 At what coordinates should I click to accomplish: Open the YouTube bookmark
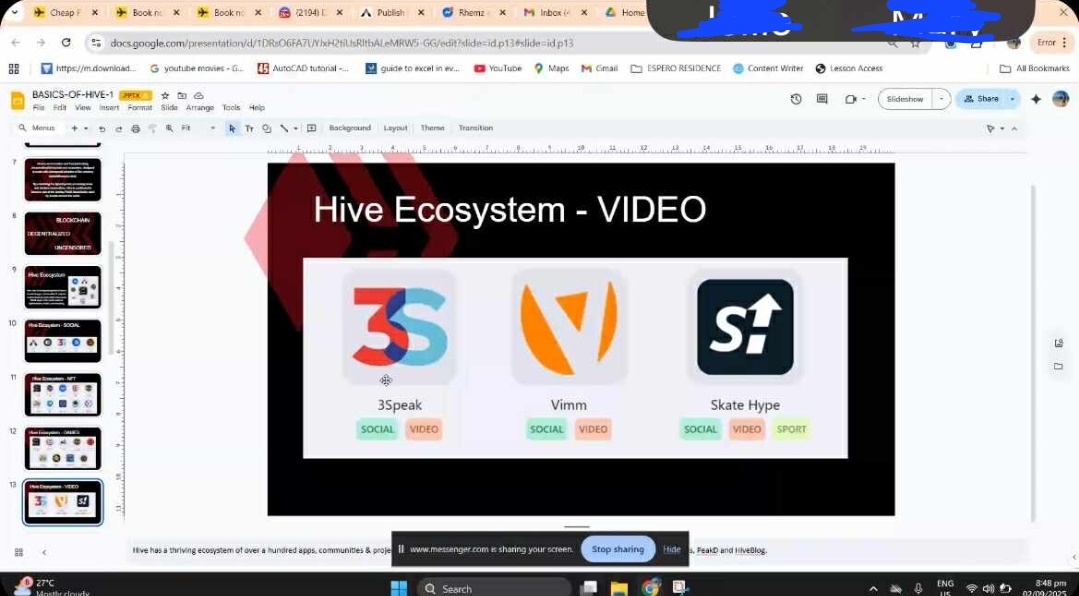click(498, 69)
